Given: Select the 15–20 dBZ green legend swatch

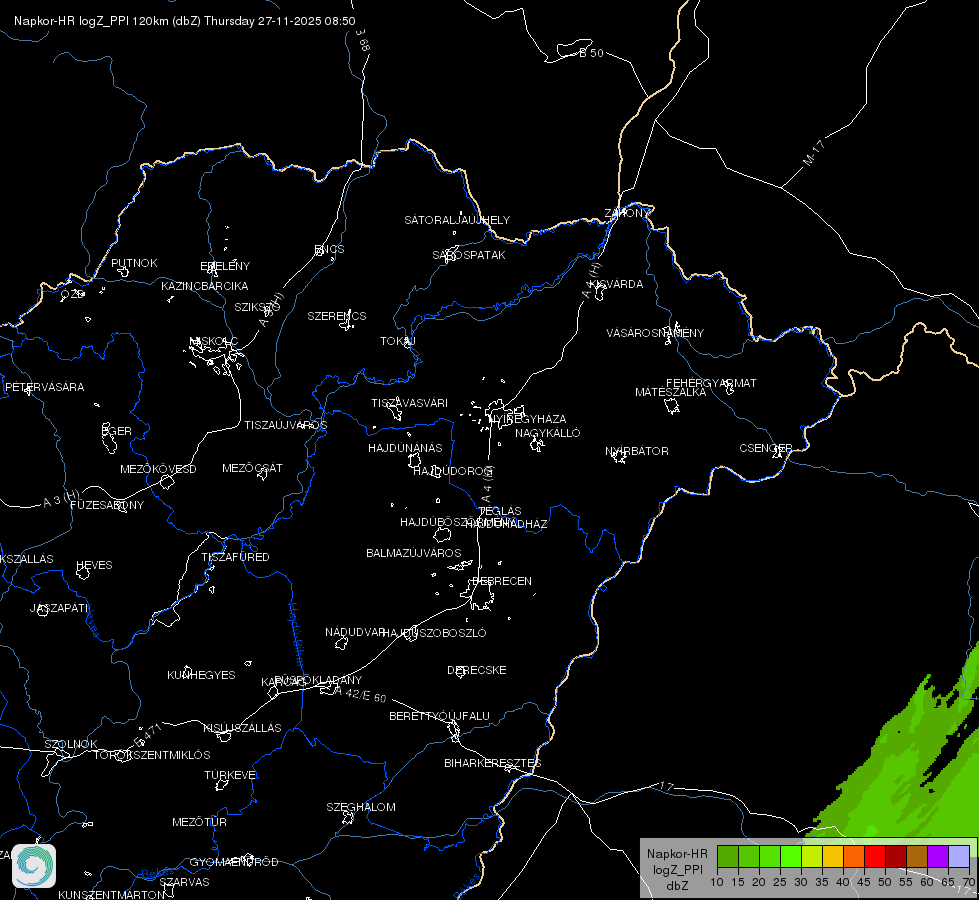Looking at the screenshot, I should click(x=749, y=857).
